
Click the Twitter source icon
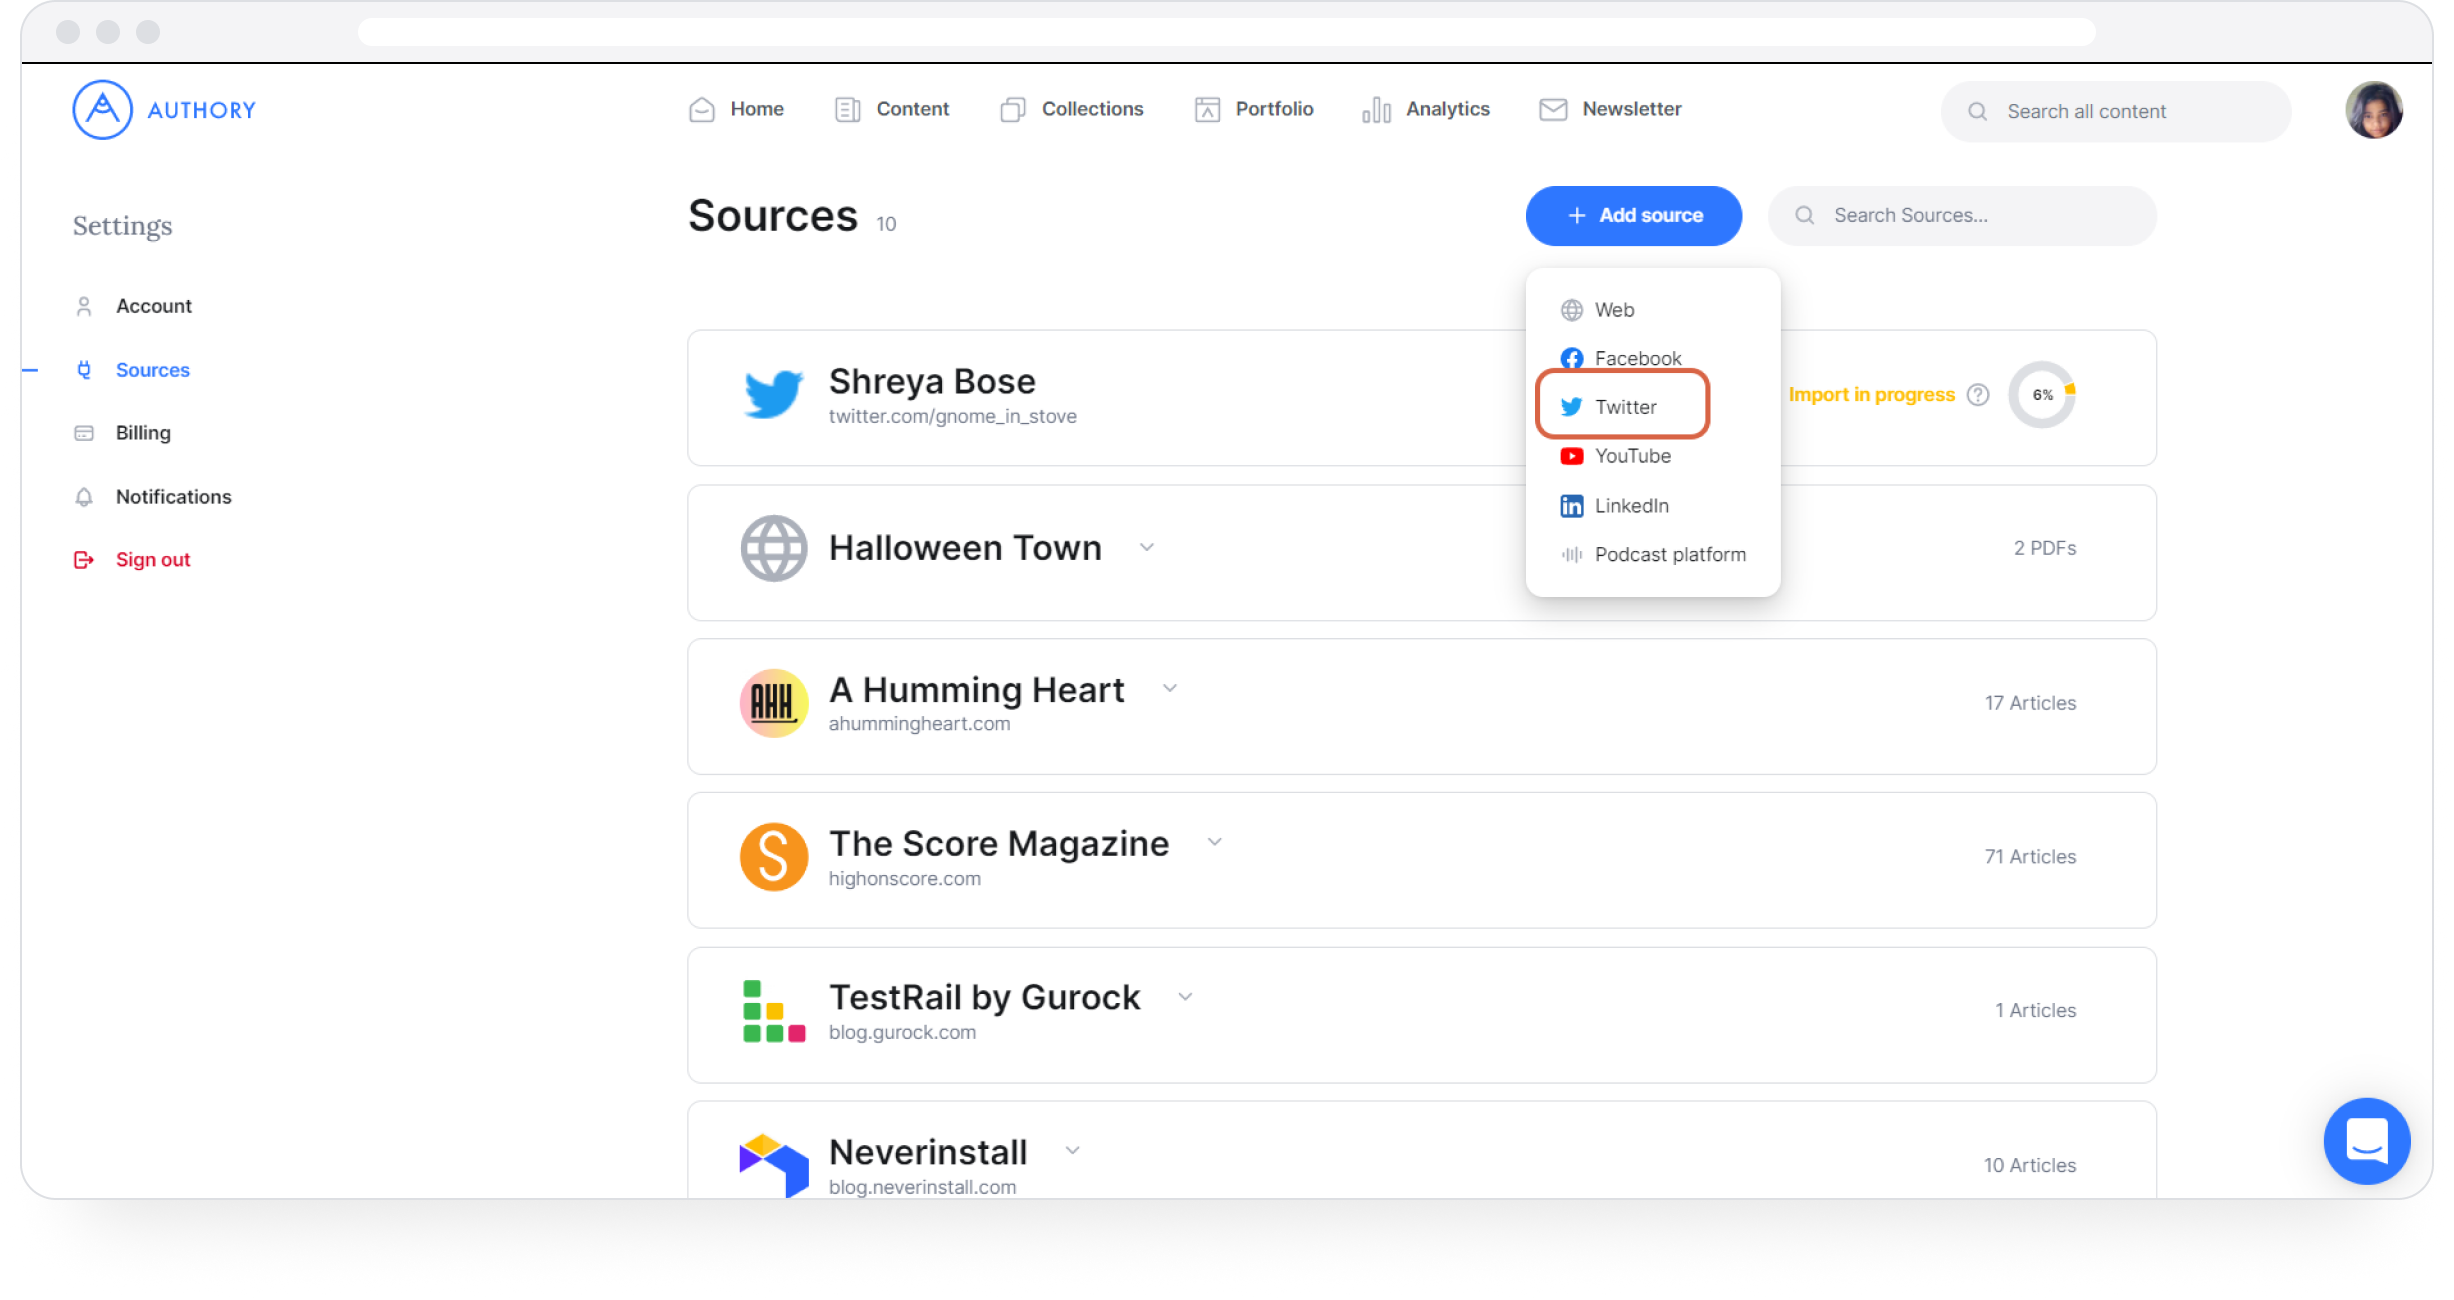(x=1569, y=407)
